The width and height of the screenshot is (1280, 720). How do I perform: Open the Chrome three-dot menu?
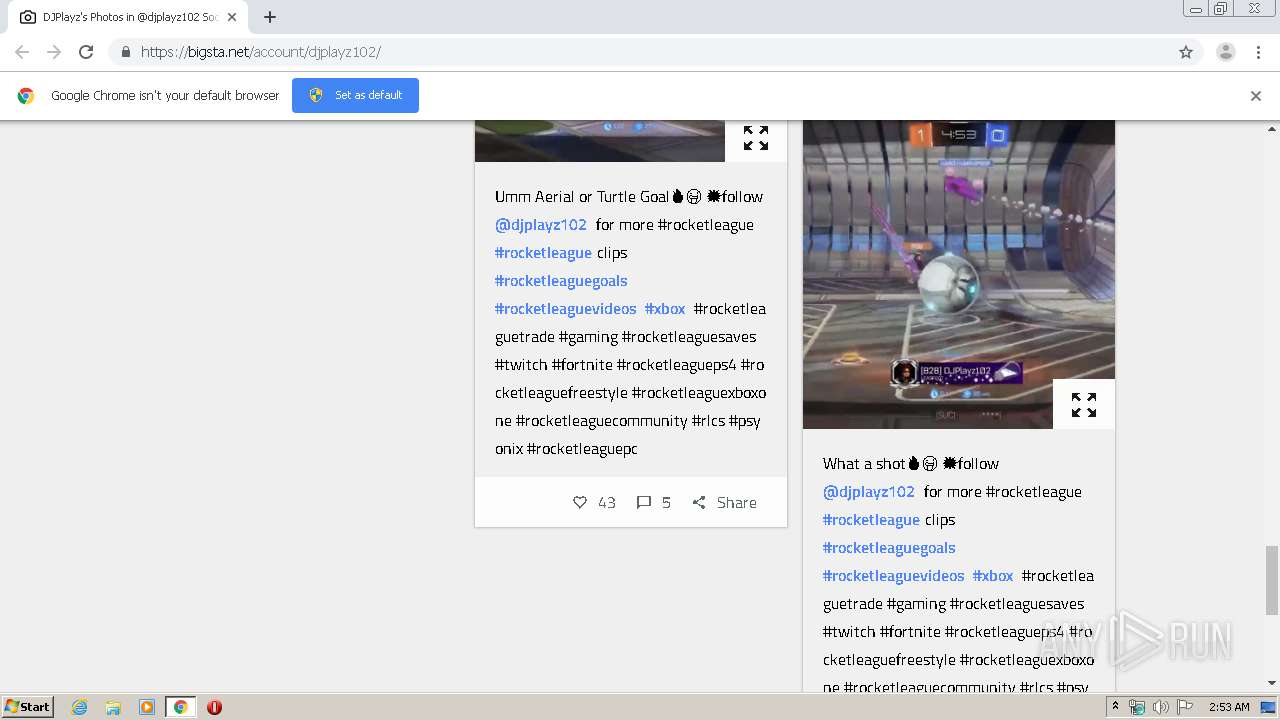tap(1258, 52)
